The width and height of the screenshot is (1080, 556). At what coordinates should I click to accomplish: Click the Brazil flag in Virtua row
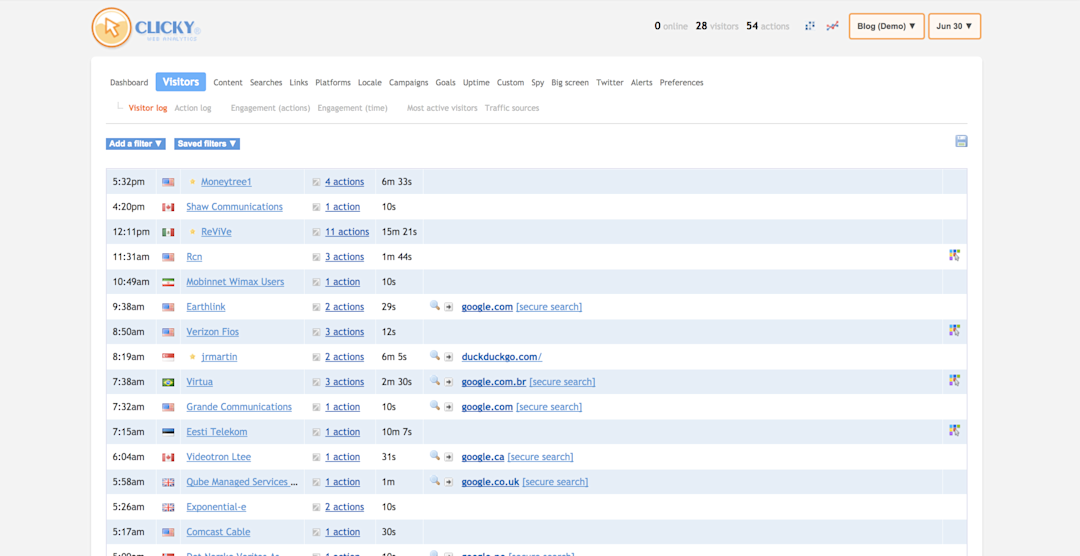coord(168,382)
